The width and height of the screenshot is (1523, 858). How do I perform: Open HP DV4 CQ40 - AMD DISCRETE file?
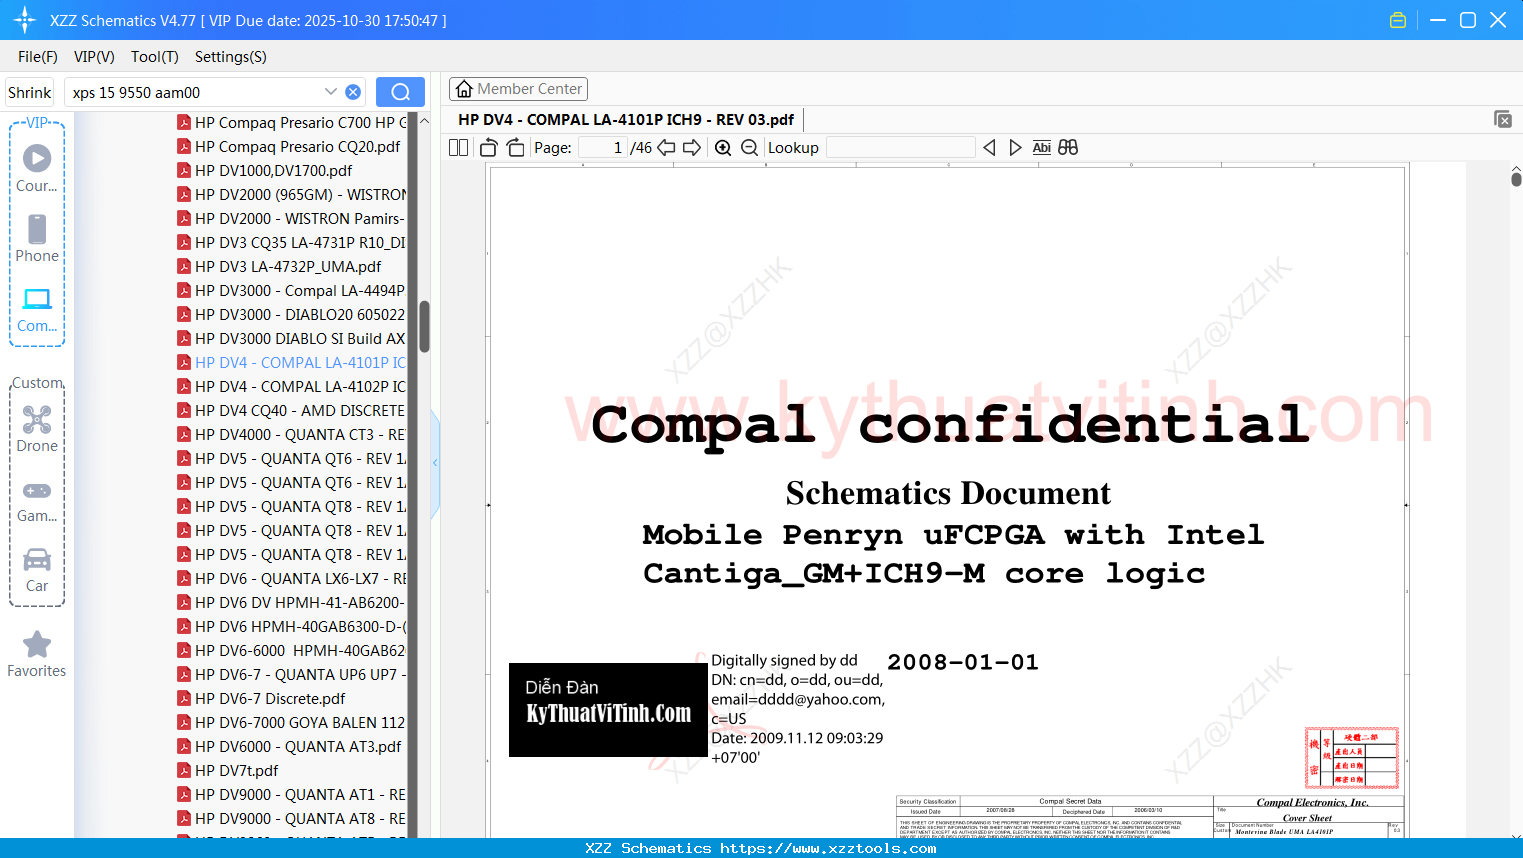[290, 411]
